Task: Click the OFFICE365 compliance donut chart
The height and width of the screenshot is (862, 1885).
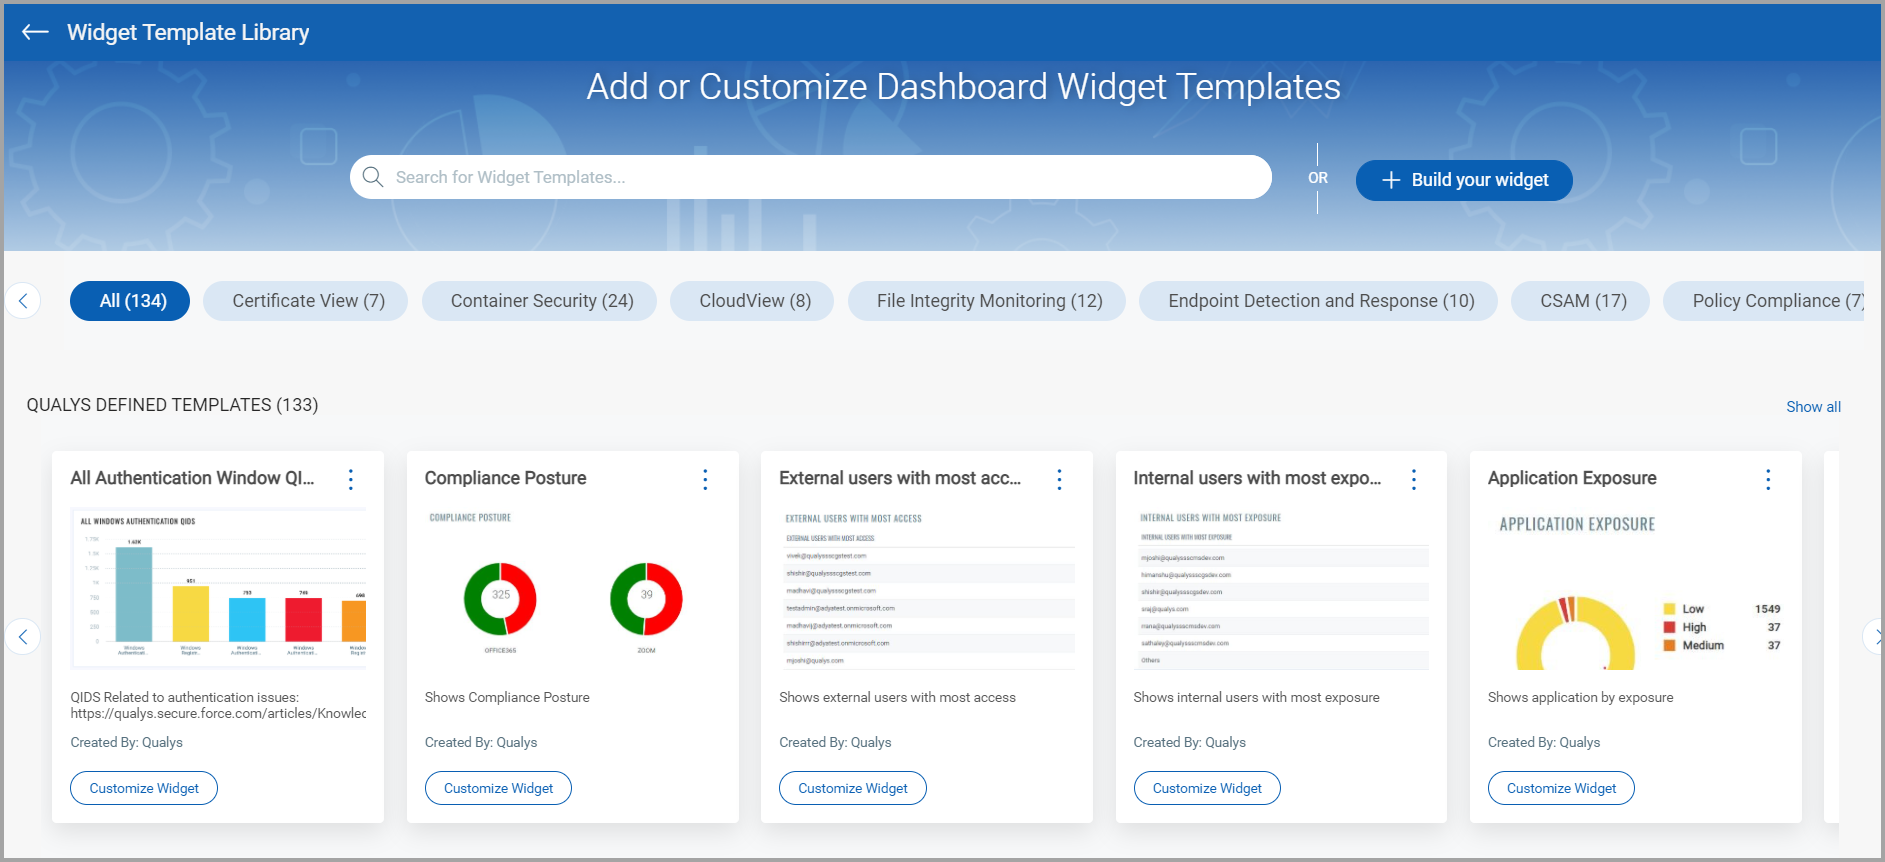Action: click(500, 599)
